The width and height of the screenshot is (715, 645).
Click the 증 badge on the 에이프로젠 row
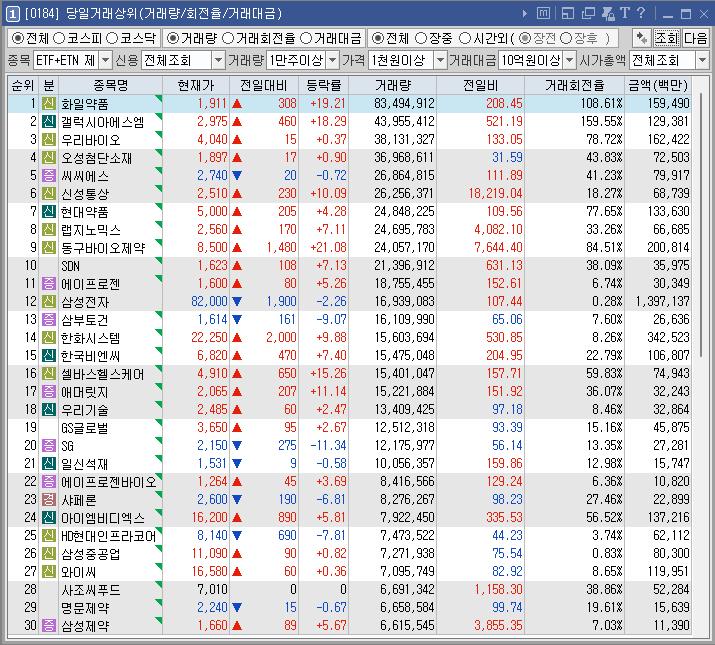[x=49, y=283]
